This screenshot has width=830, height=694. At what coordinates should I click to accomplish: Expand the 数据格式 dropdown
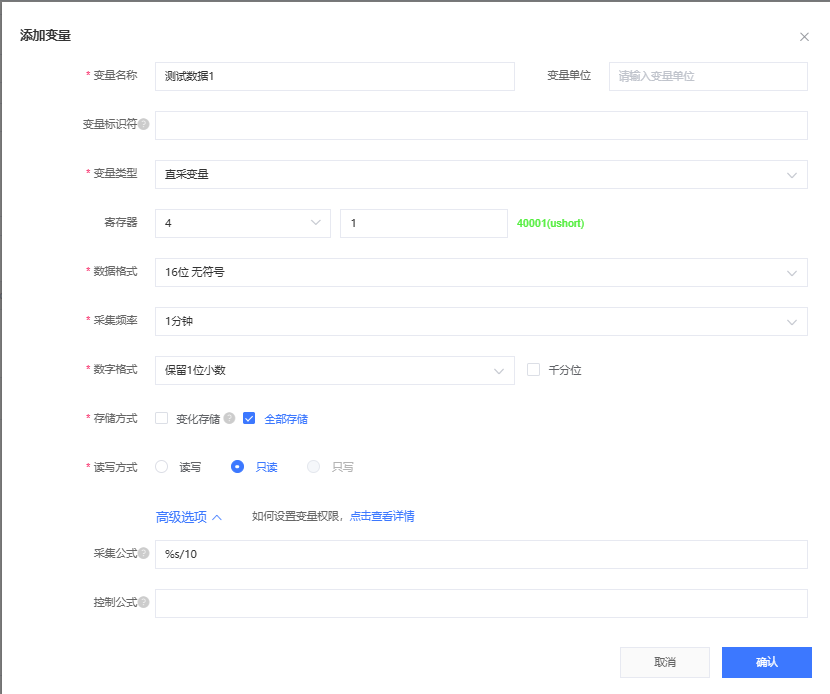click(480, 272)
